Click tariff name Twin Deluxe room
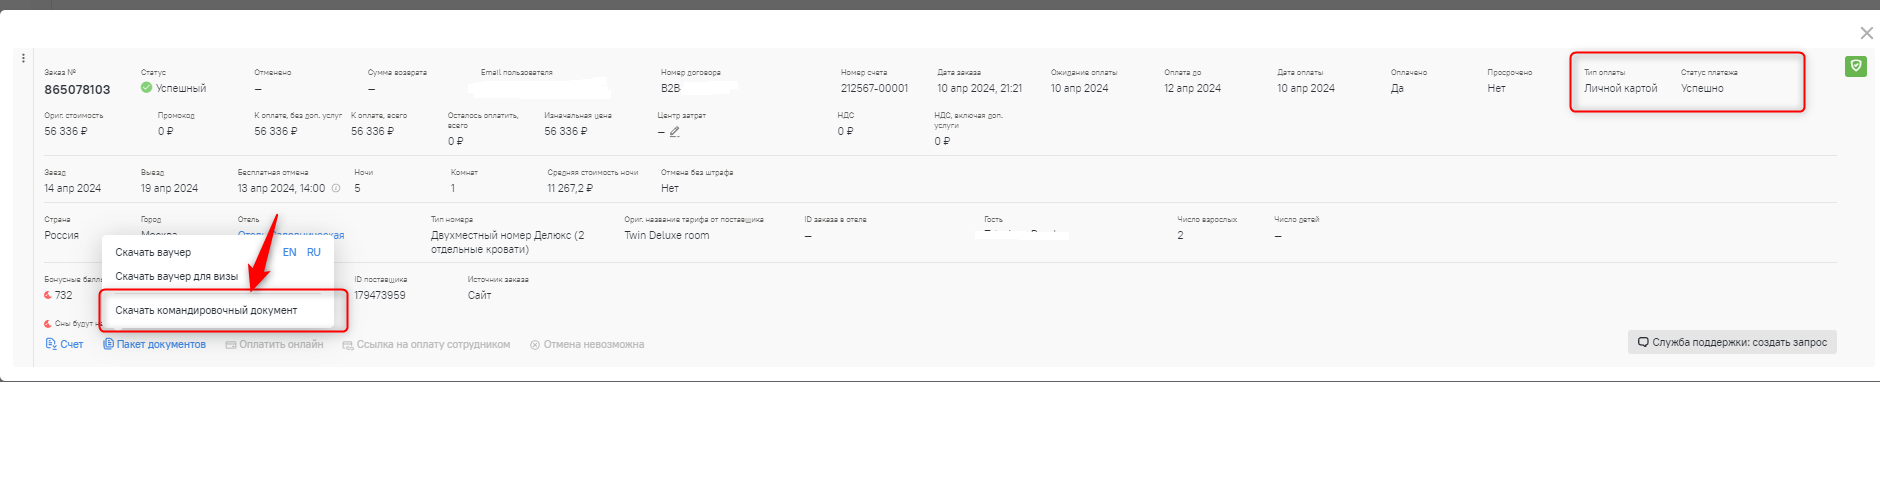Image resolution: width=1880 pixels, height=480 pixels. (x=667, y=235)
